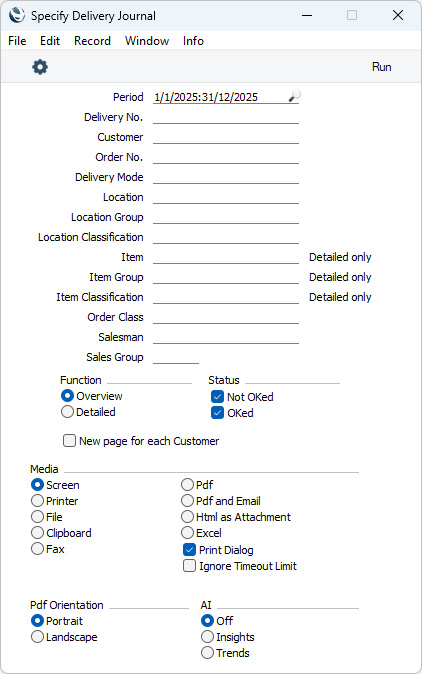Click the application logo in title bar
The height and width of the screenshot is (674, 422).
[17, 15]
